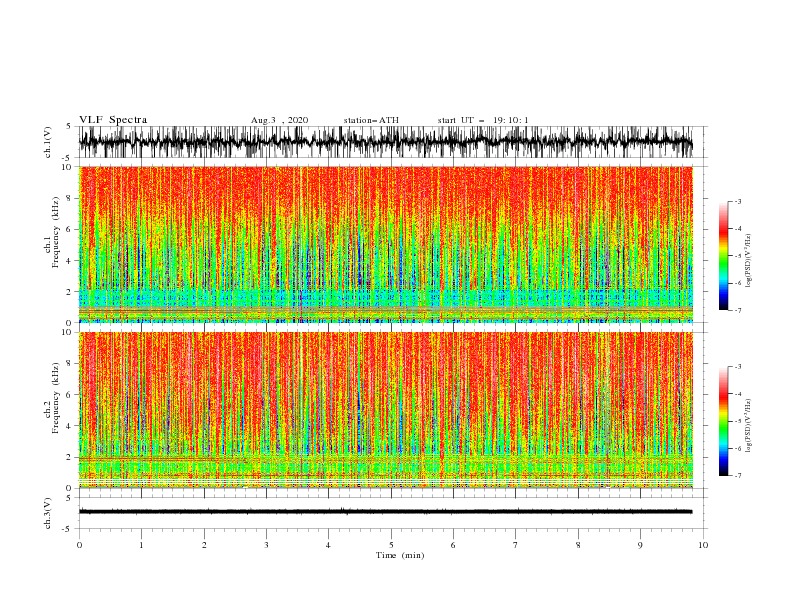Click the ch.1 colorbar 'log(PSD)(V²/Hz)' label
Image resolution: width=792 pixels, height=612 pixels.
749,261
